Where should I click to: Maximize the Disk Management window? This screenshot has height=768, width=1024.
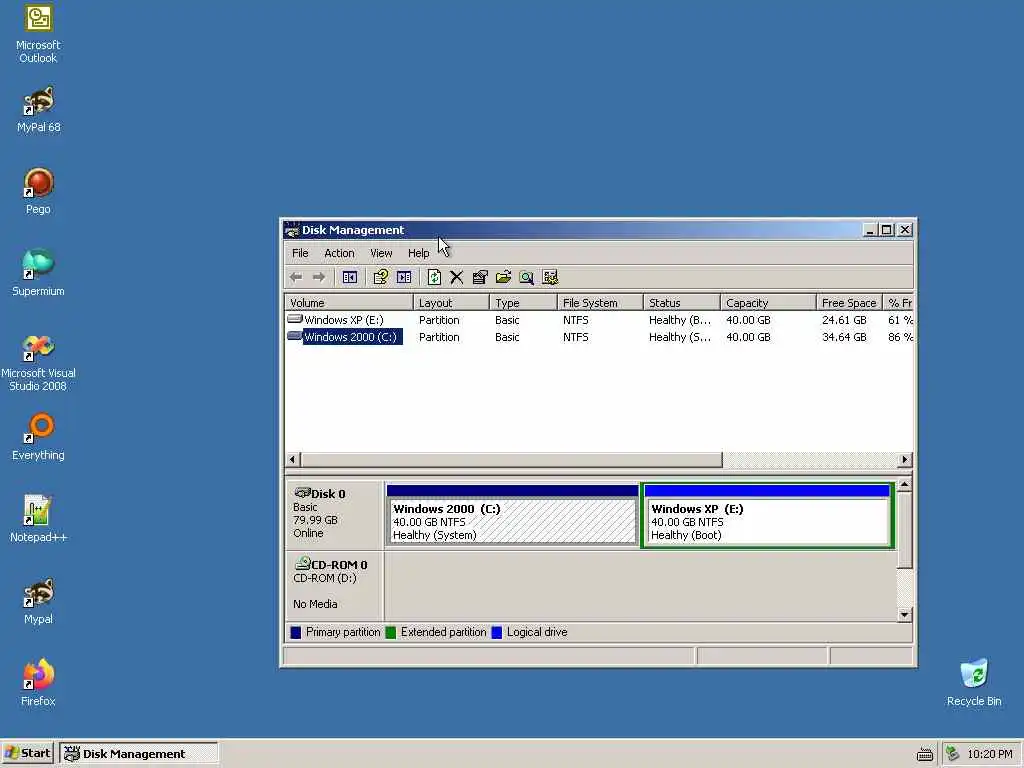(886, 230)
